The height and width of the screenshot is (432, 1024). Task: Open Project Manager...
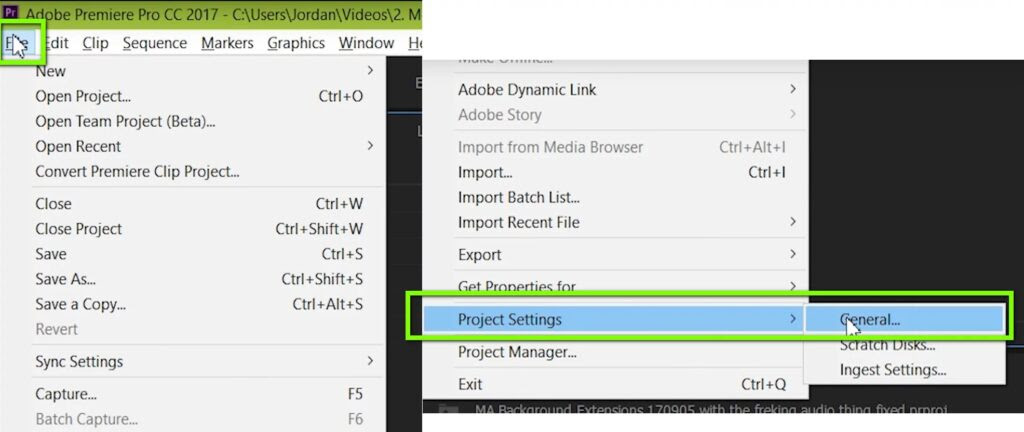coord(615,353)
